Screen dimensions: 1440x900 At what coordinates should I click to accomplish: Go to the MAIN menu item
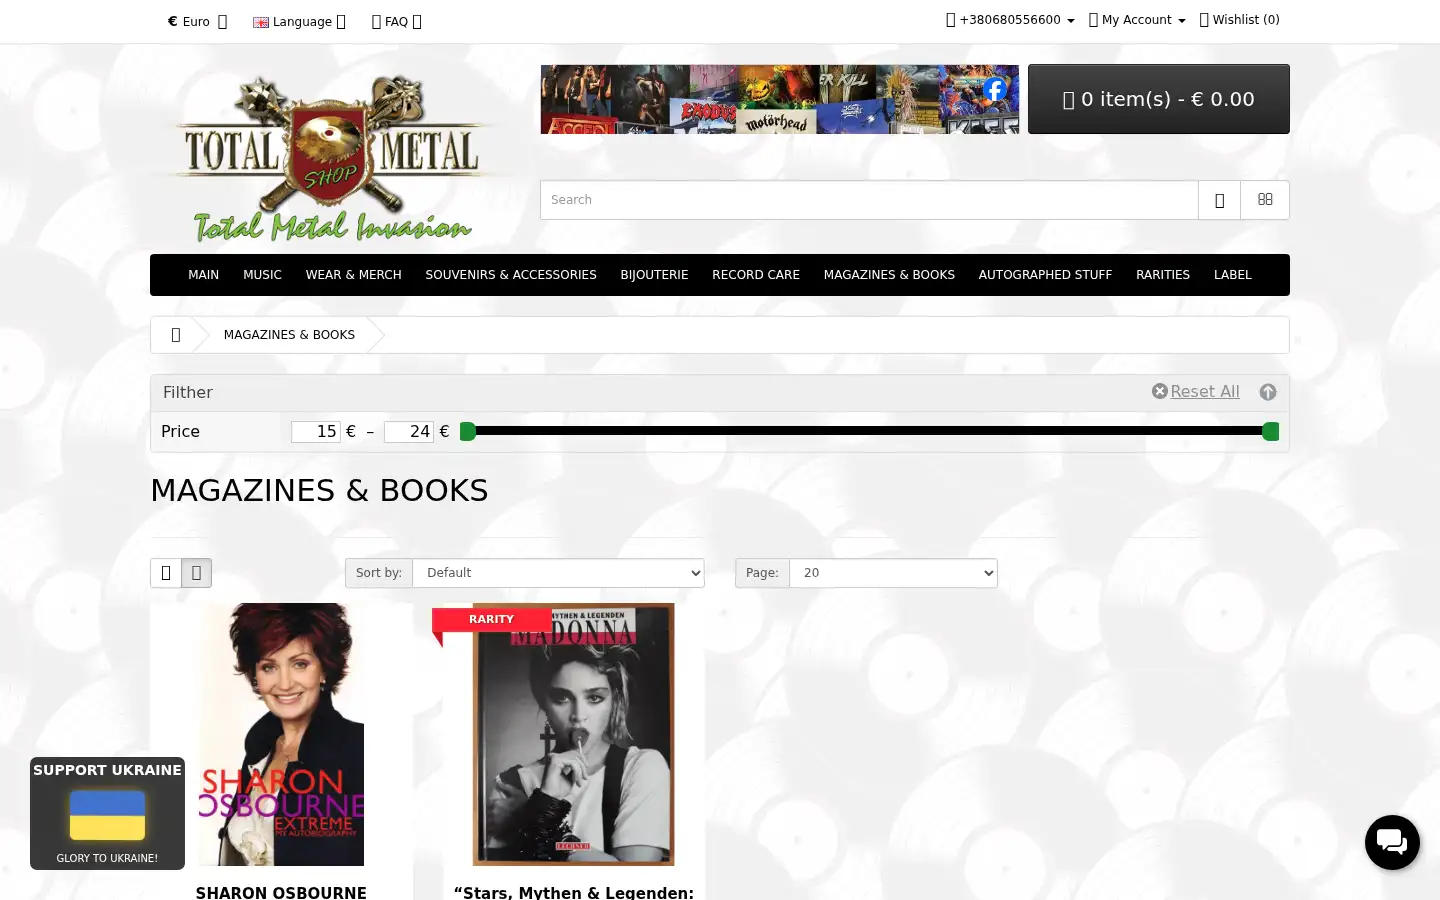pos(204,275)
